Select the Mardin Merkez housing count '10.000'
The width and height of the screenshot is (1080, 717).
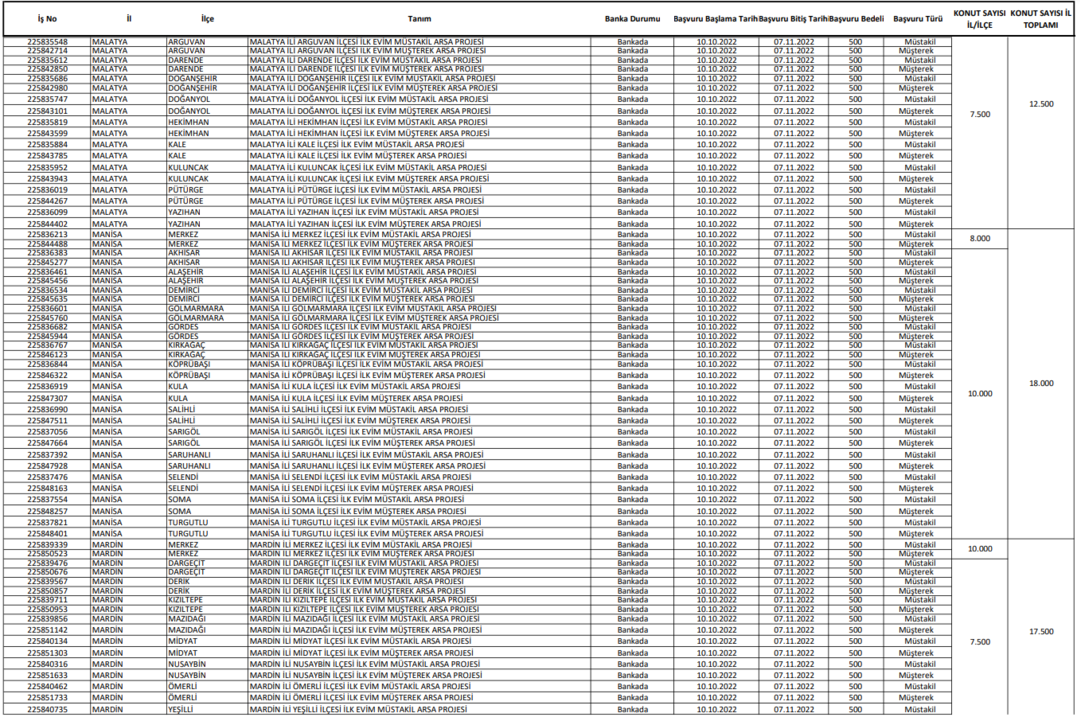979,549
